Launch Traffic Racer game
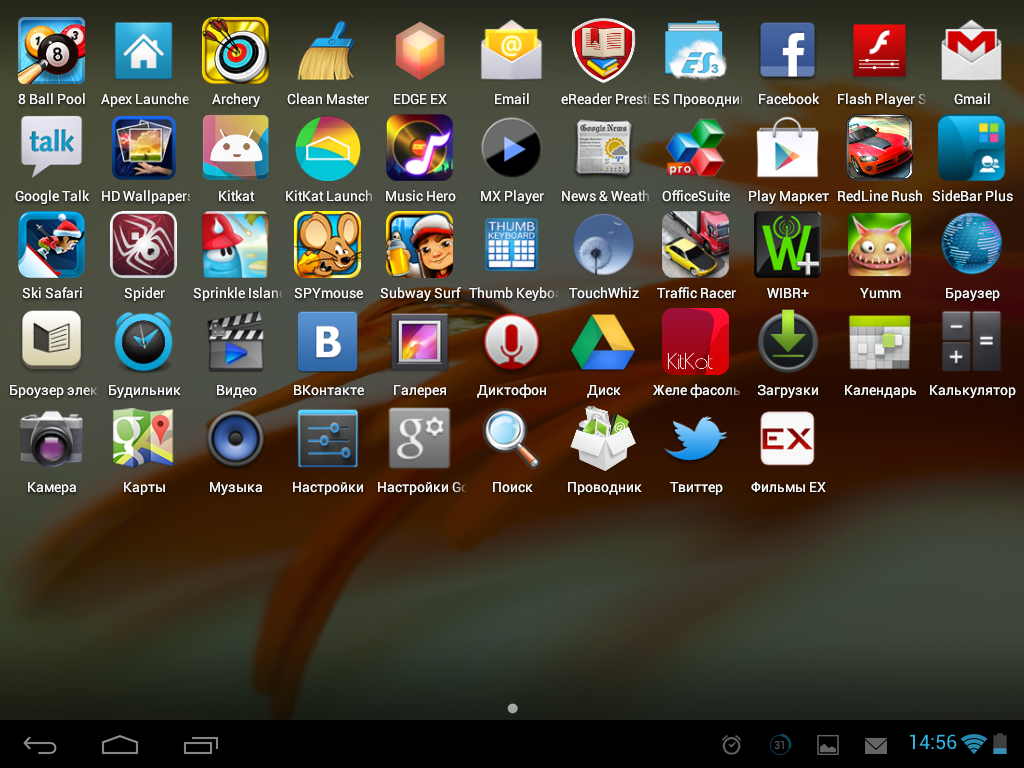The image size is (1024, 768). (696, 245)
